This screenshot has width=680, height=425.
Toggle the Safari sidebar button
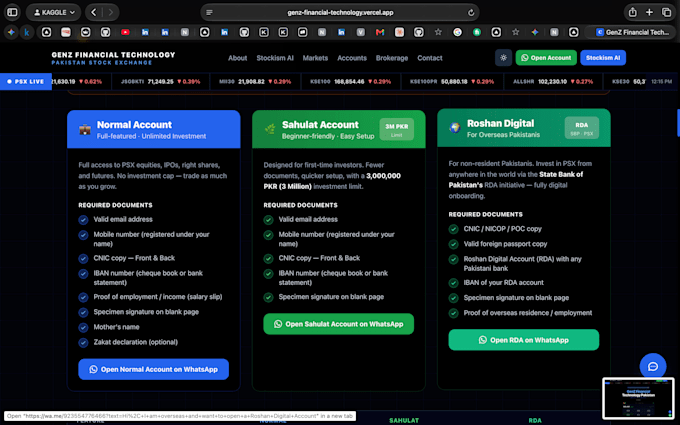tap(12, 12)
